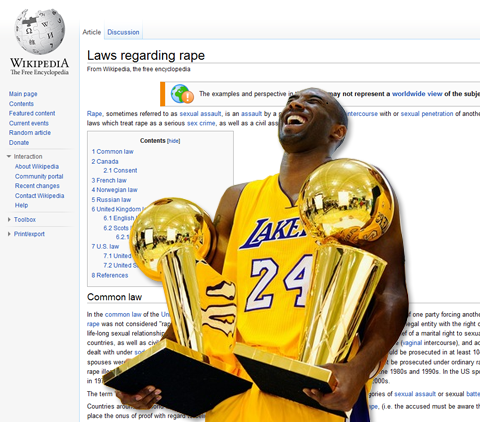The image size is (480, 422).
Task: Jump to 2.1 Consent section
Action: tap(120, 171)
